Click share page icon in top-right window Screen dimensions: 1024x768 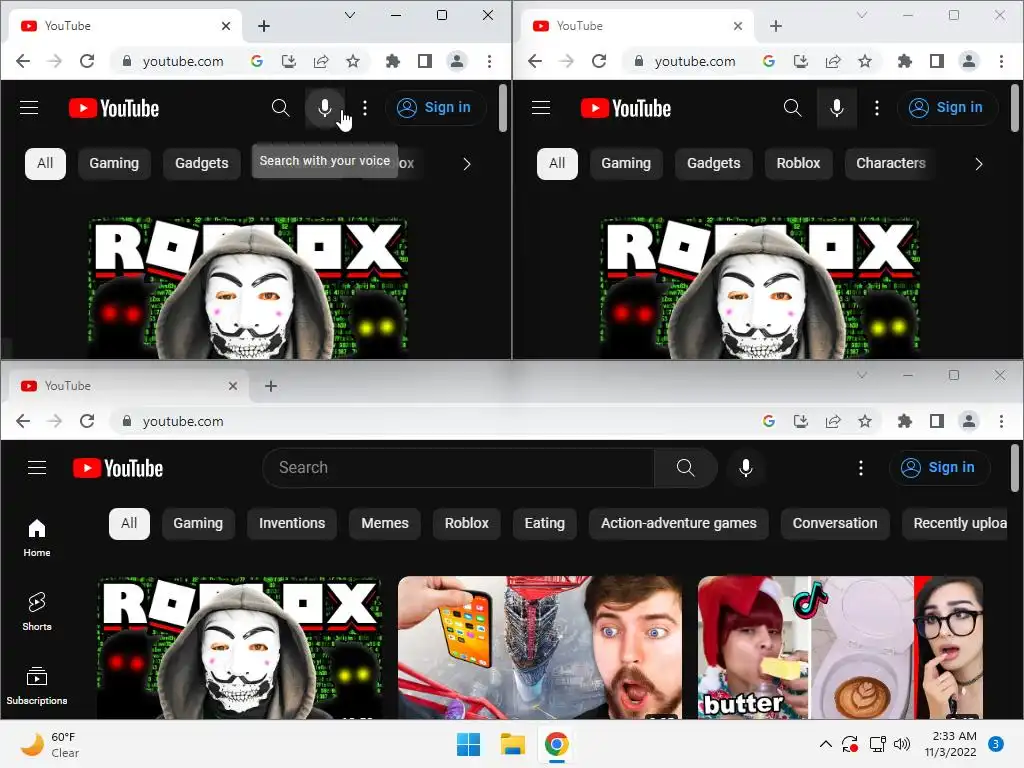tap(833, 61)
